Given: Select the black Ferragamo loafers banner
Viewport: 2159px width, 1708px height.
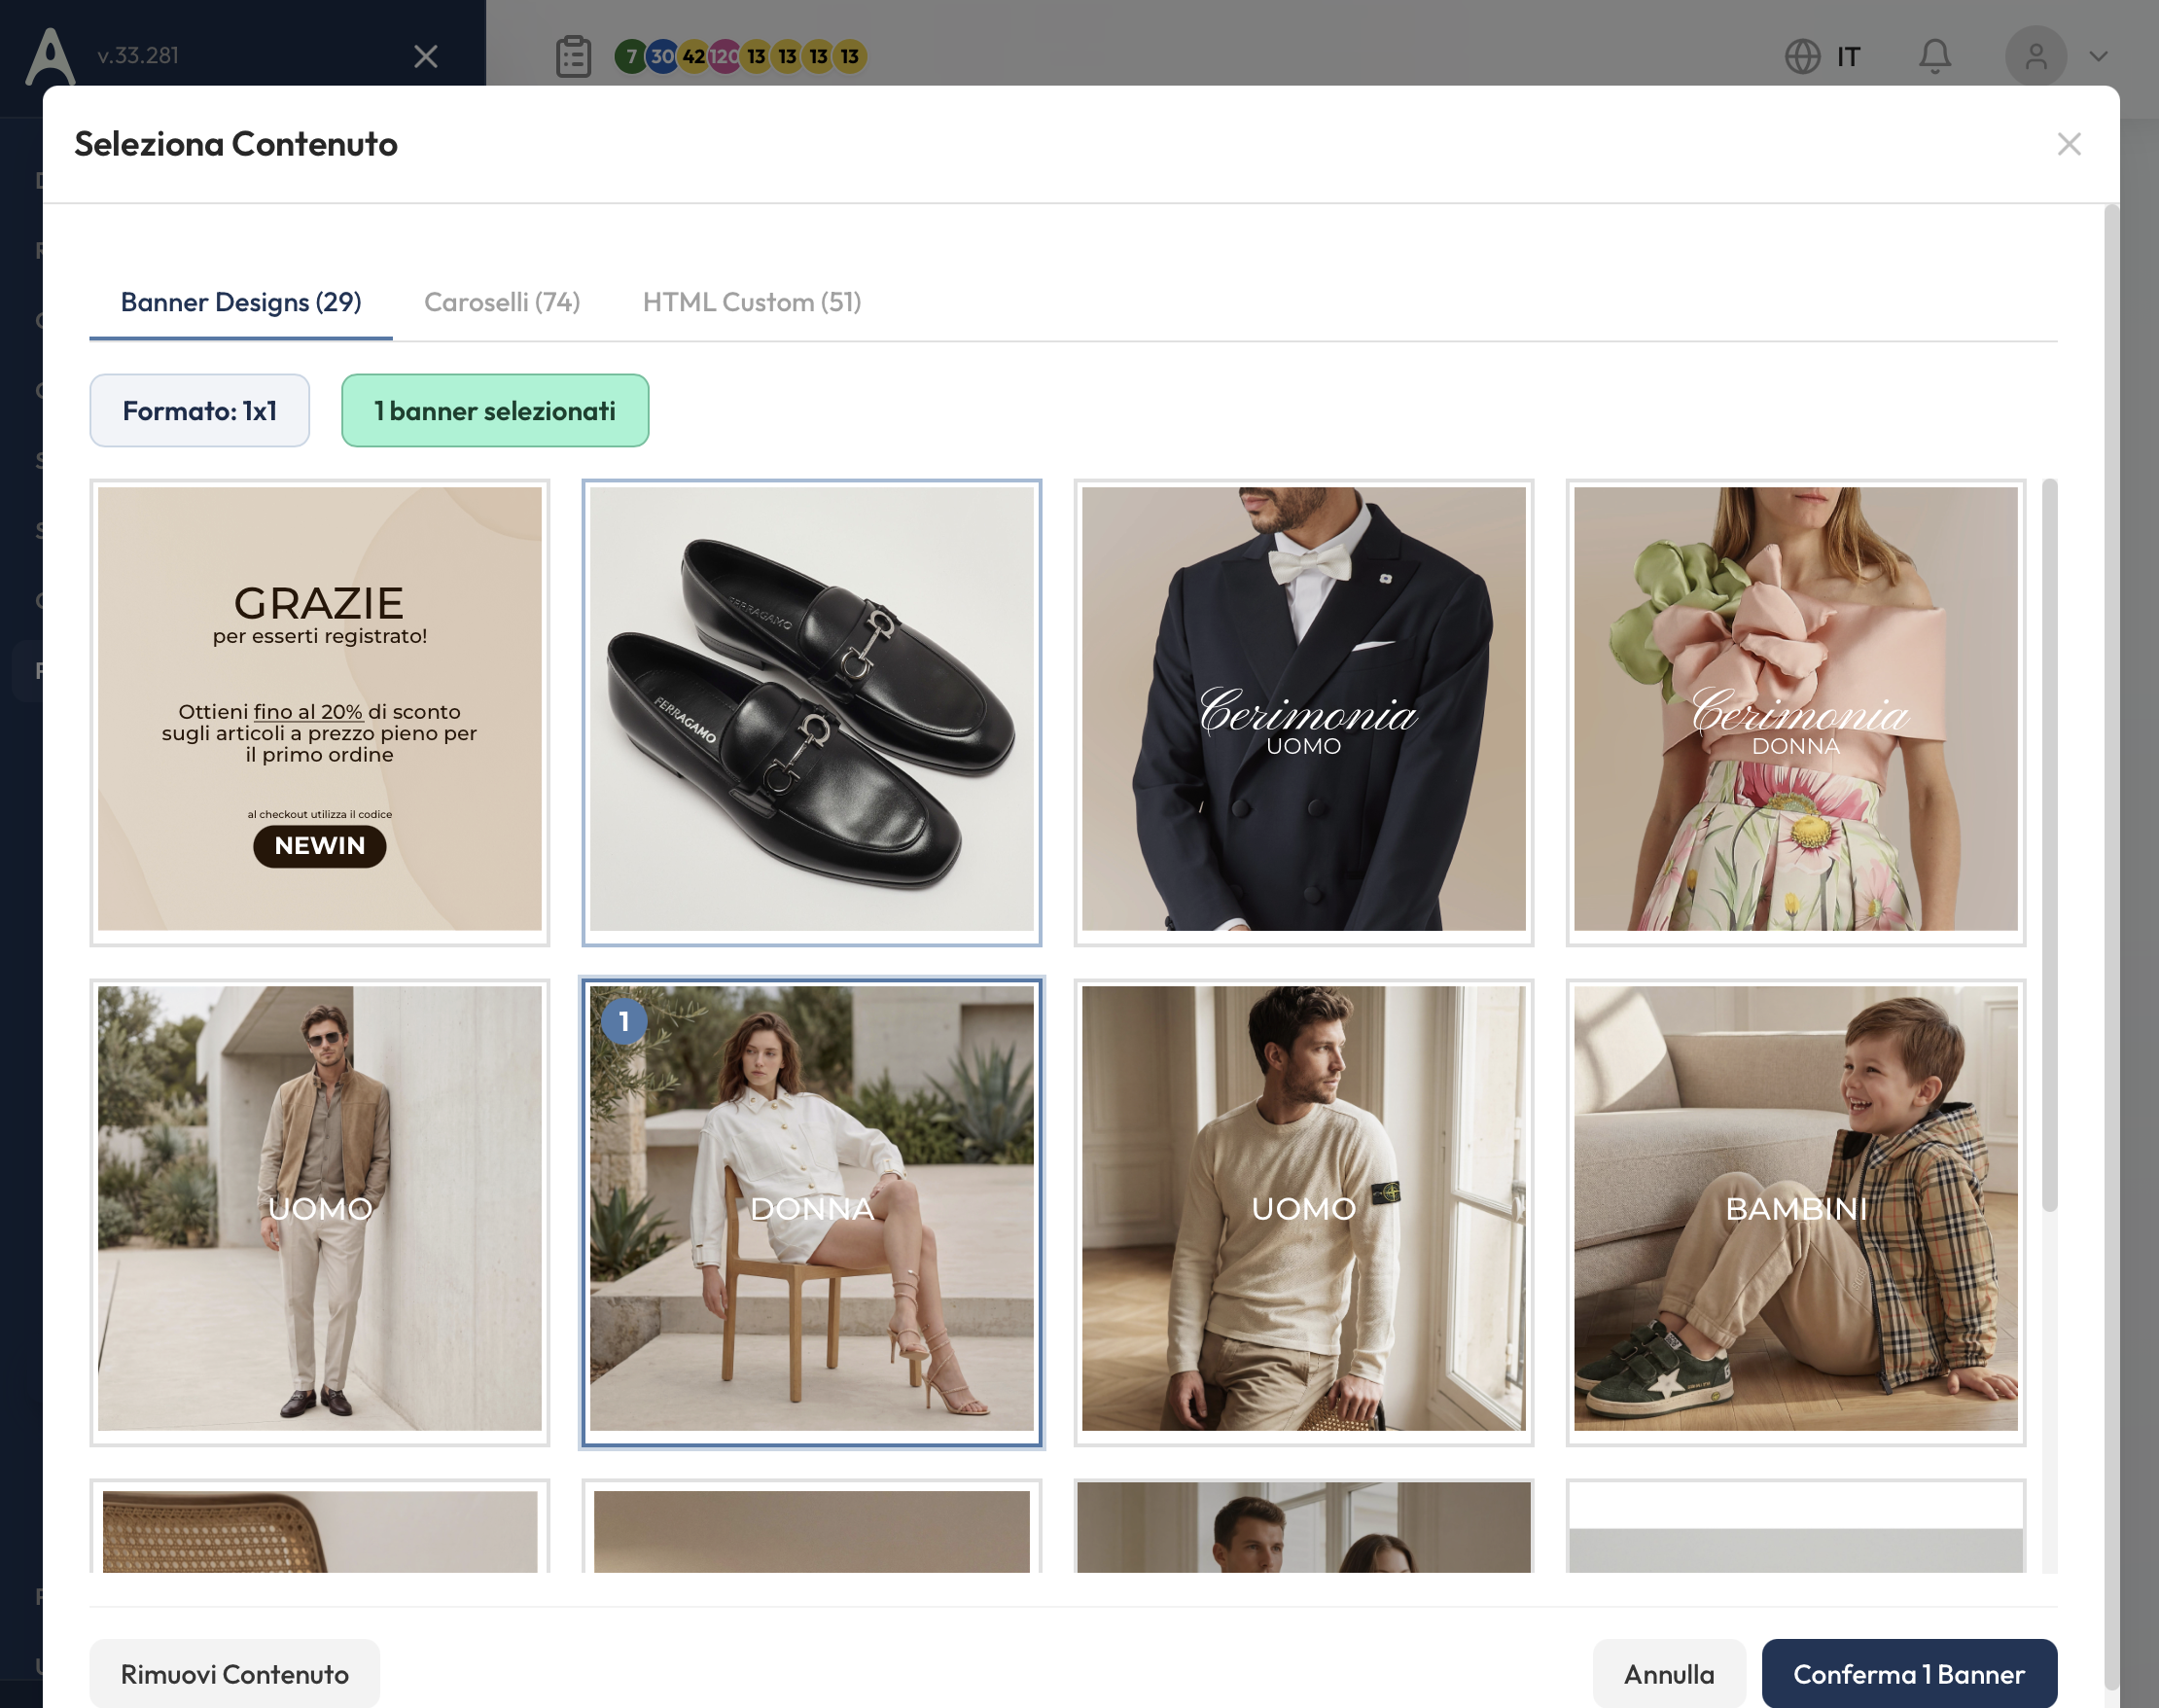Looking at the screenshot, I should pos(812,712).
